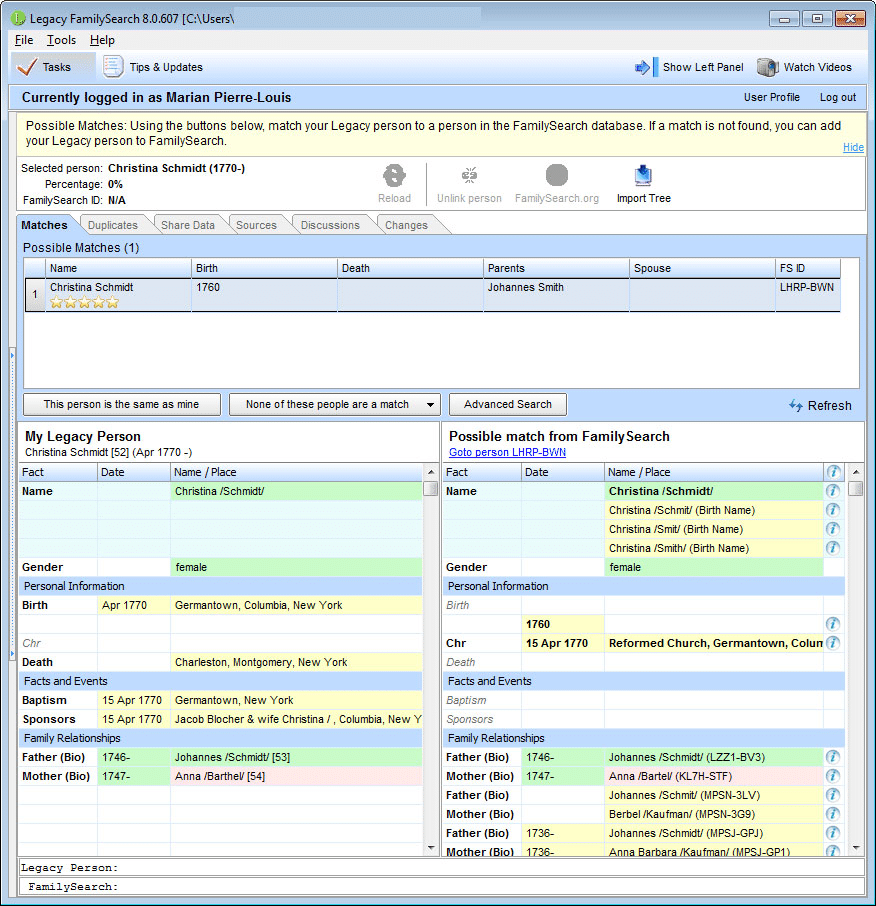
Task: Sort matches by the Name column header
Action: (118, 268)
